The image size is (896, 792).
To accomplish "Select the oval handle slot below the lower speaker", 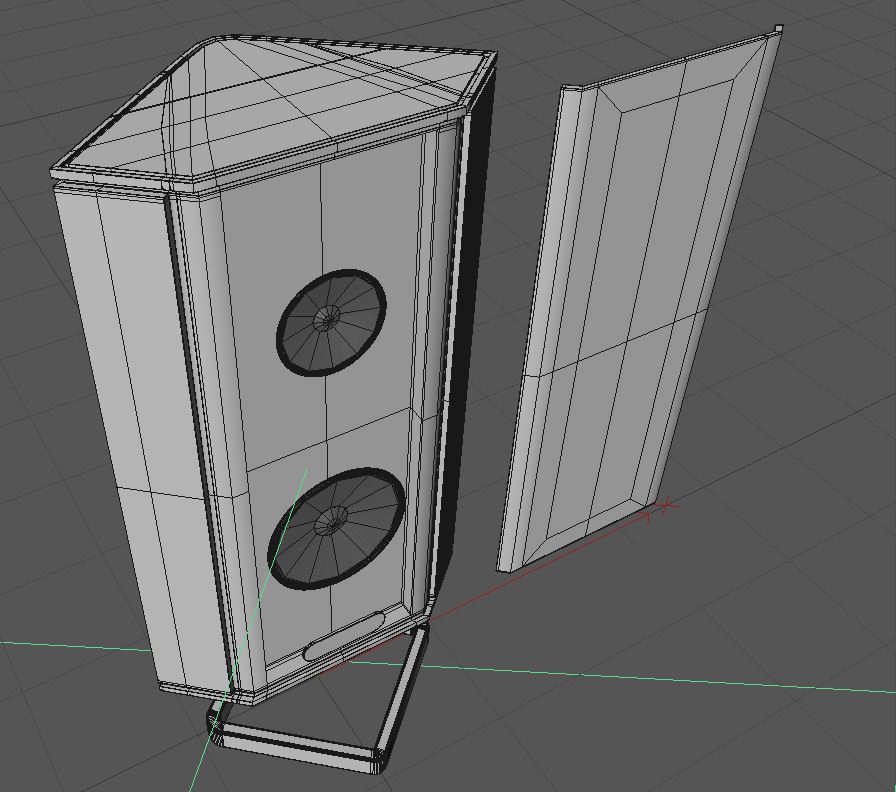I will point(344,636).
